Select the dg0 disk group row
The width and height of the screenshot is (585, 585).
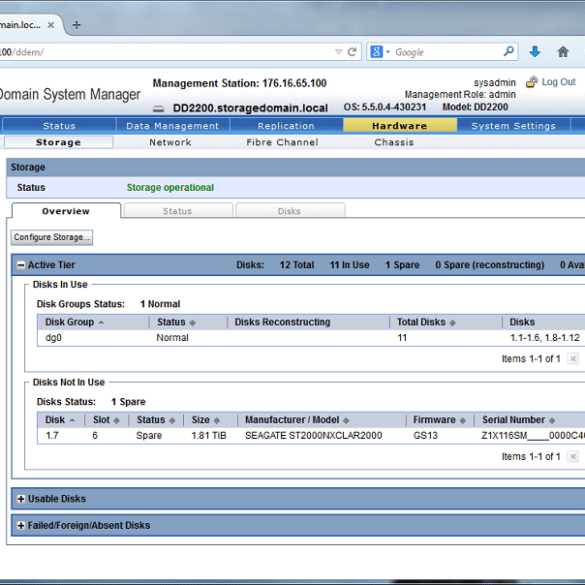point(311,338)
